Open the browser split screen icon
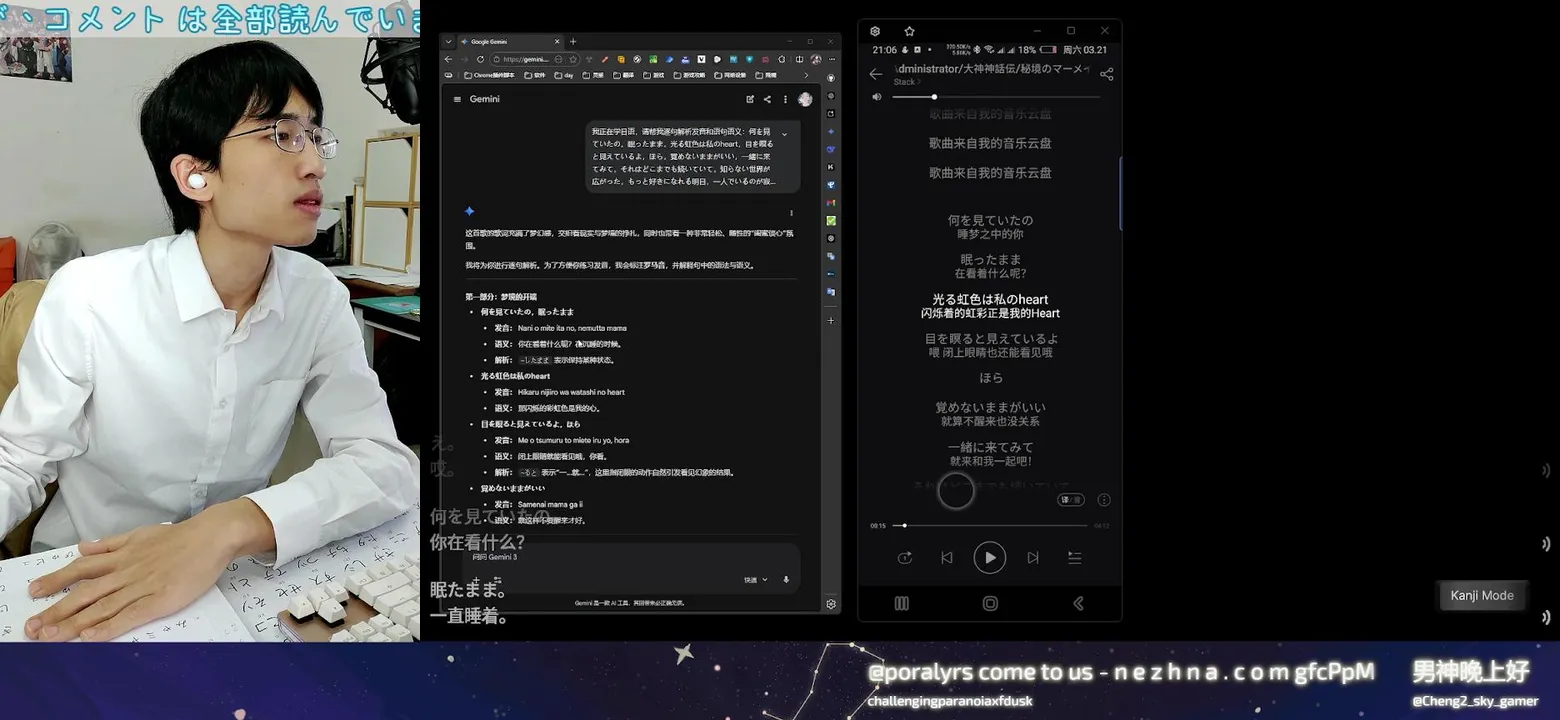 click(799, 59)
